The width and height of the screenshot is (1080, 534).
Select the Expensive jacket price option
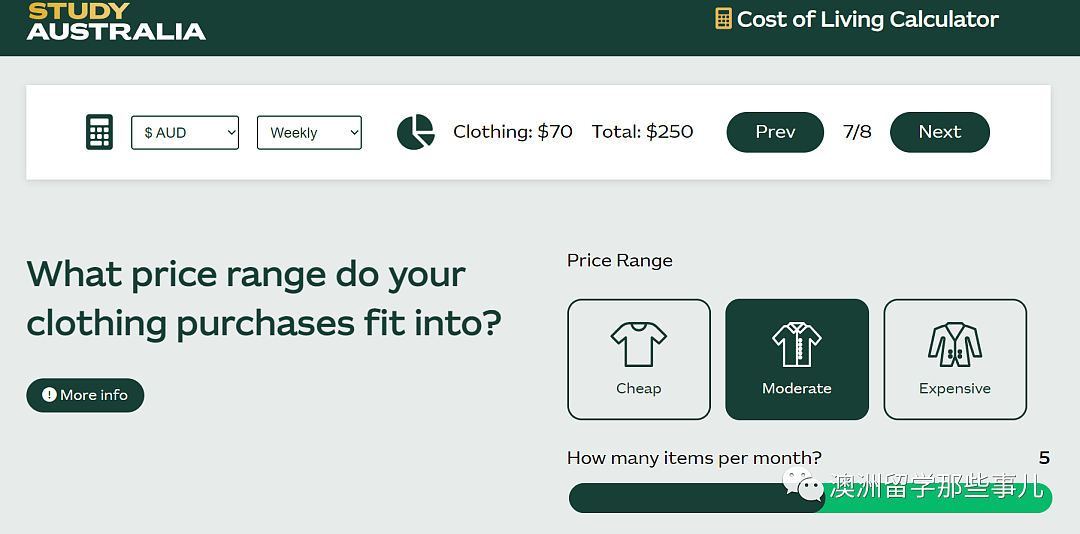(955, 359)
